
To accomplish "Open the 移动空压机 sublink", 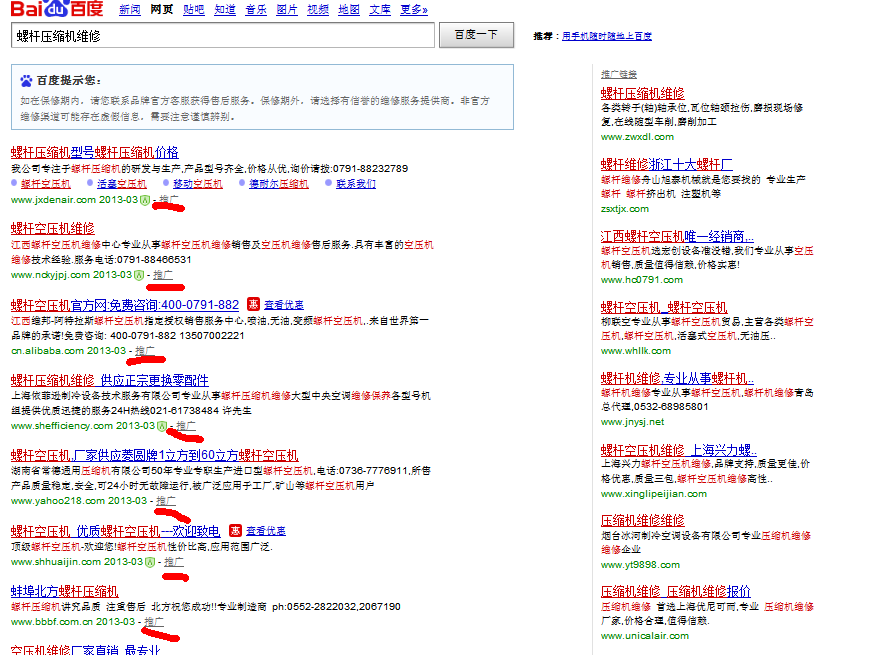I will (x=198, y=184).
